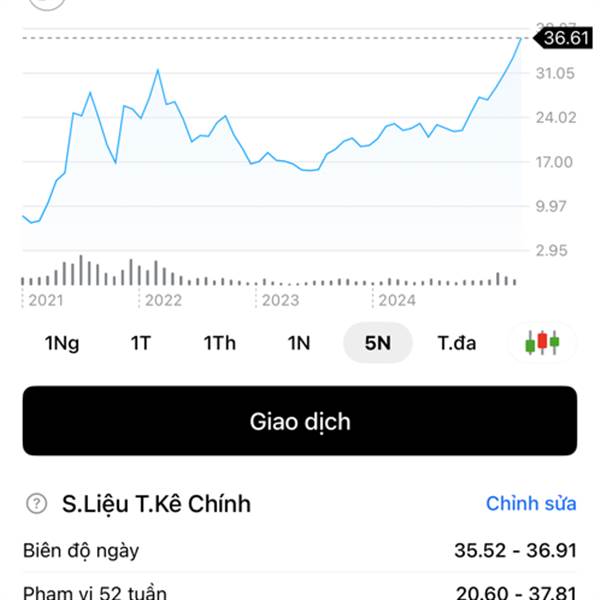Click the 2021 marker on time axis

pyautogui.click(x=45, y=299)
